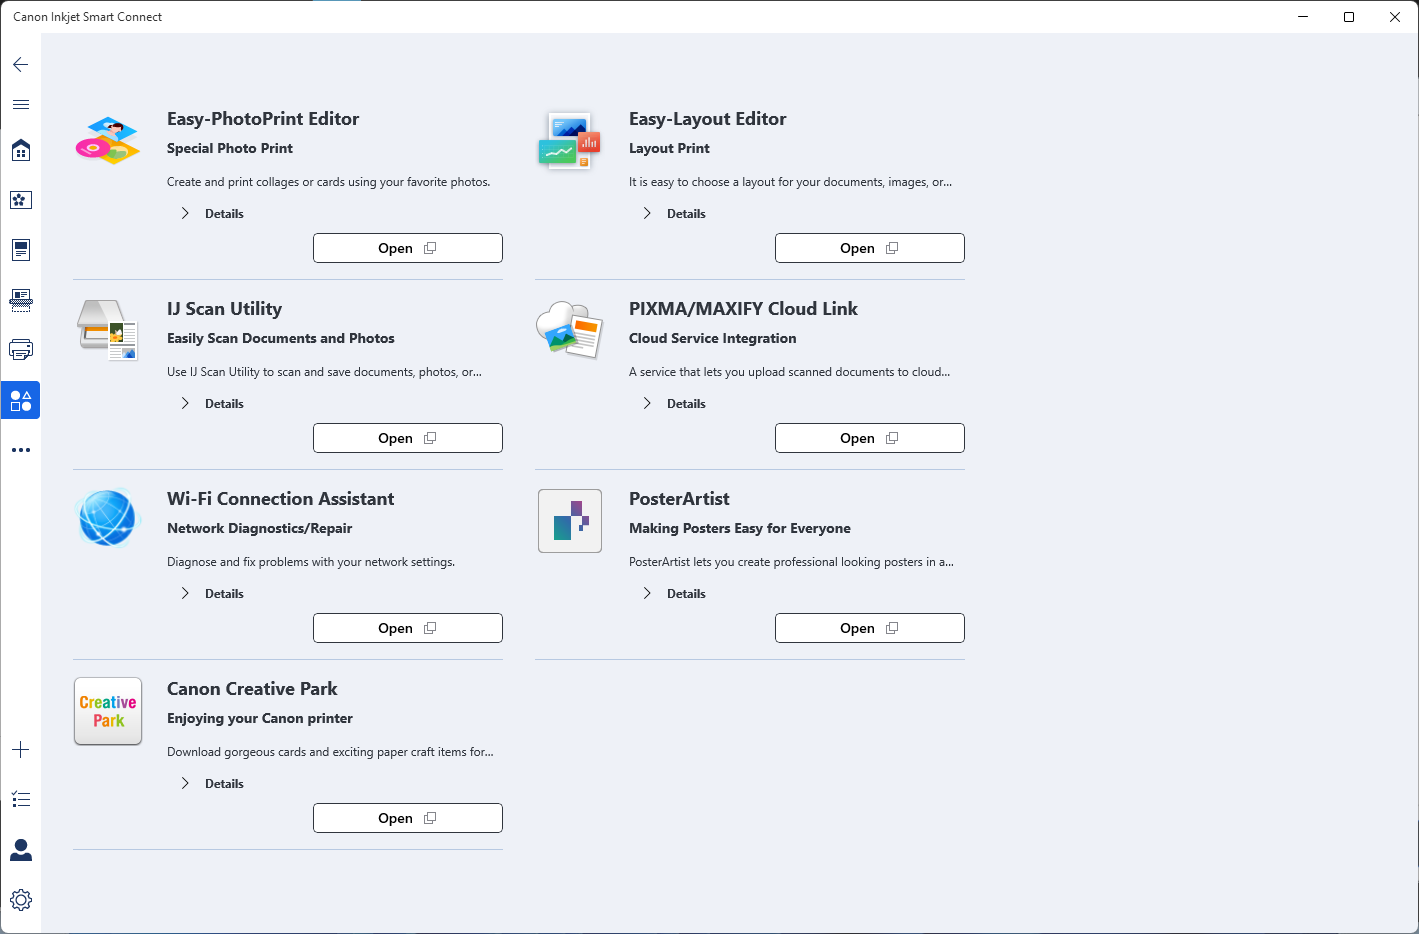Select the printer icon in sidebar
This screenshot has width=1419, height=934.
[20, 350]
